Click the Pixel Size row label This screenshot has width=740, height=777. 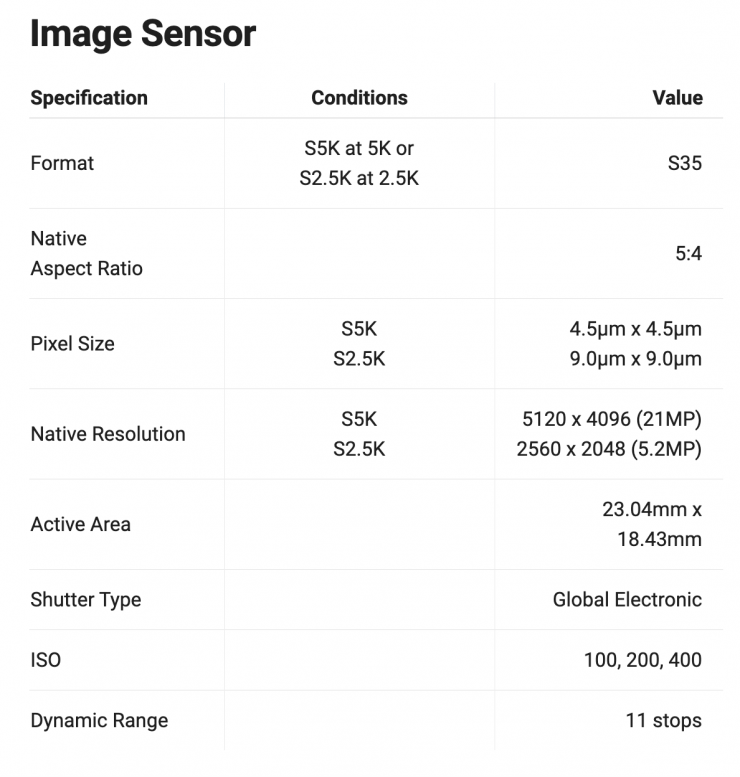click(72, 343)
